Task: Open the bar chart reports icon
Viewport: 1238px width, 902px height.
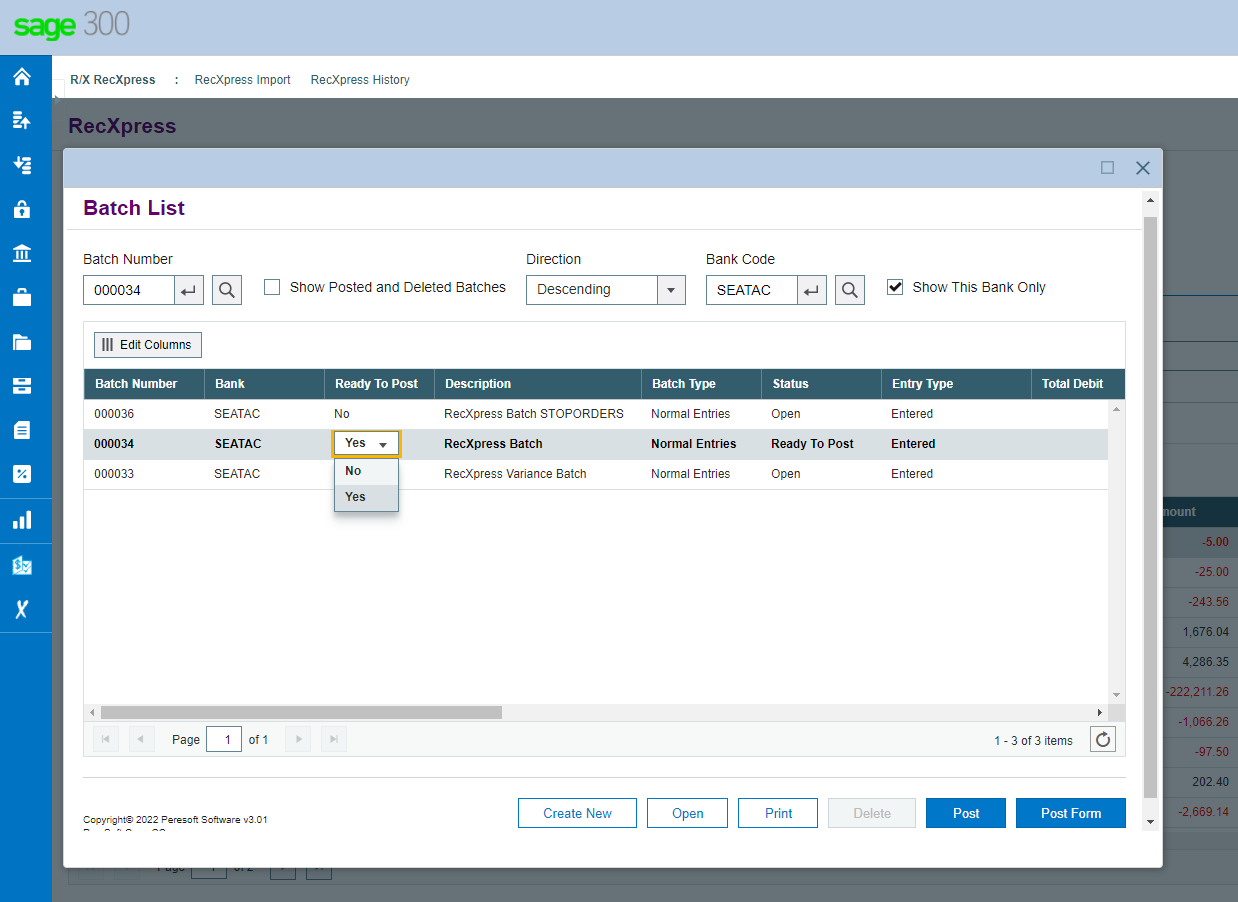Action: tap(22, 520)
